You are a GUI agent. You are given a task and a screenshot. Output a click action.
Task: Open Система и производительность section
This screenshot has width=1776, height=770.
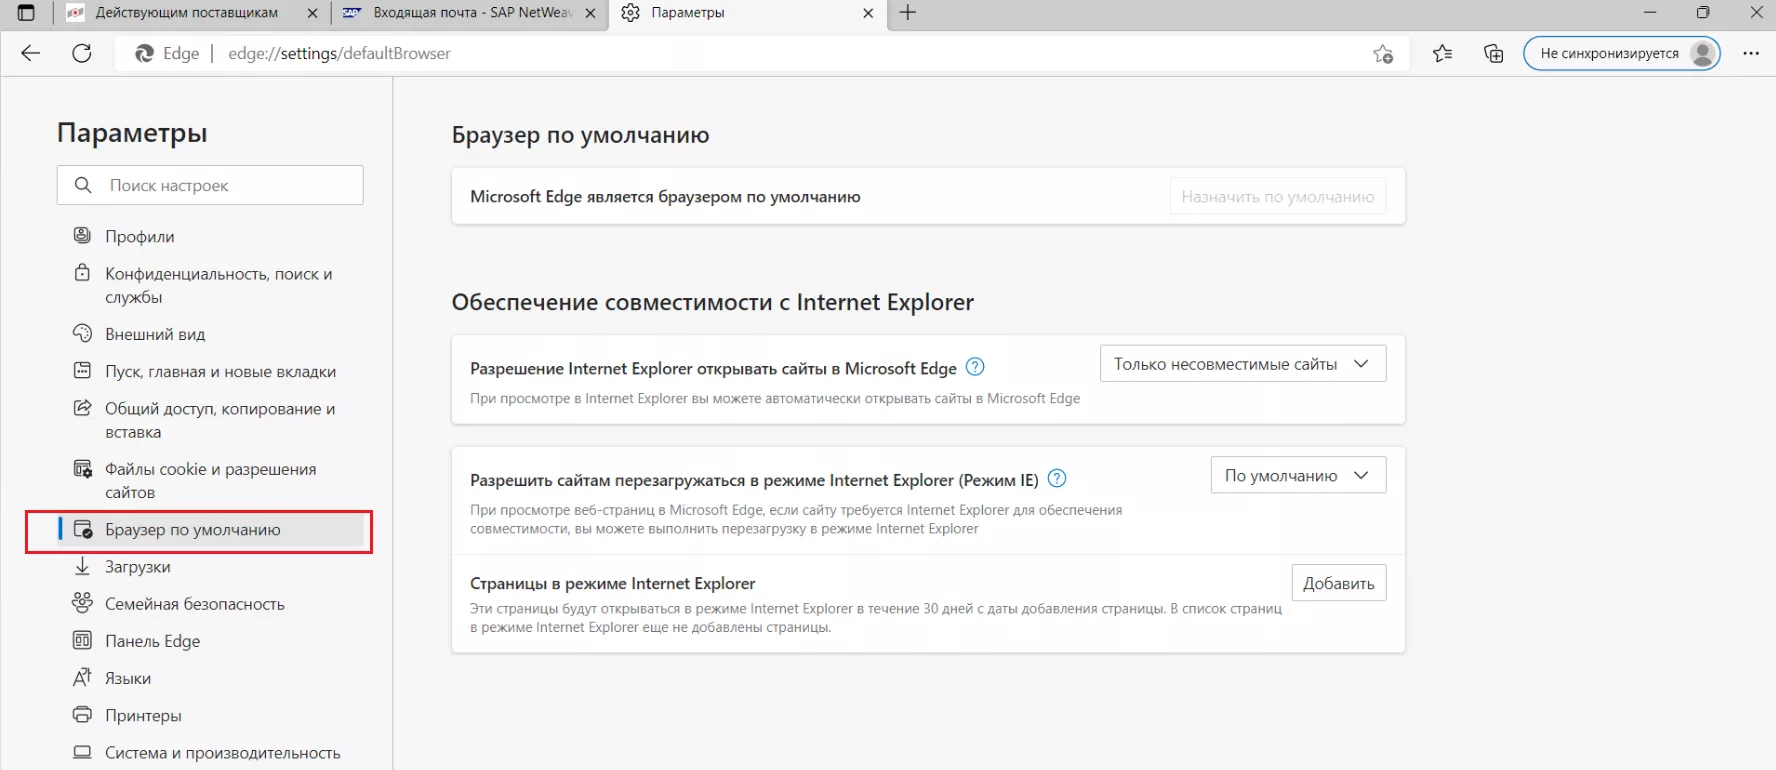[x=210, y=753]
